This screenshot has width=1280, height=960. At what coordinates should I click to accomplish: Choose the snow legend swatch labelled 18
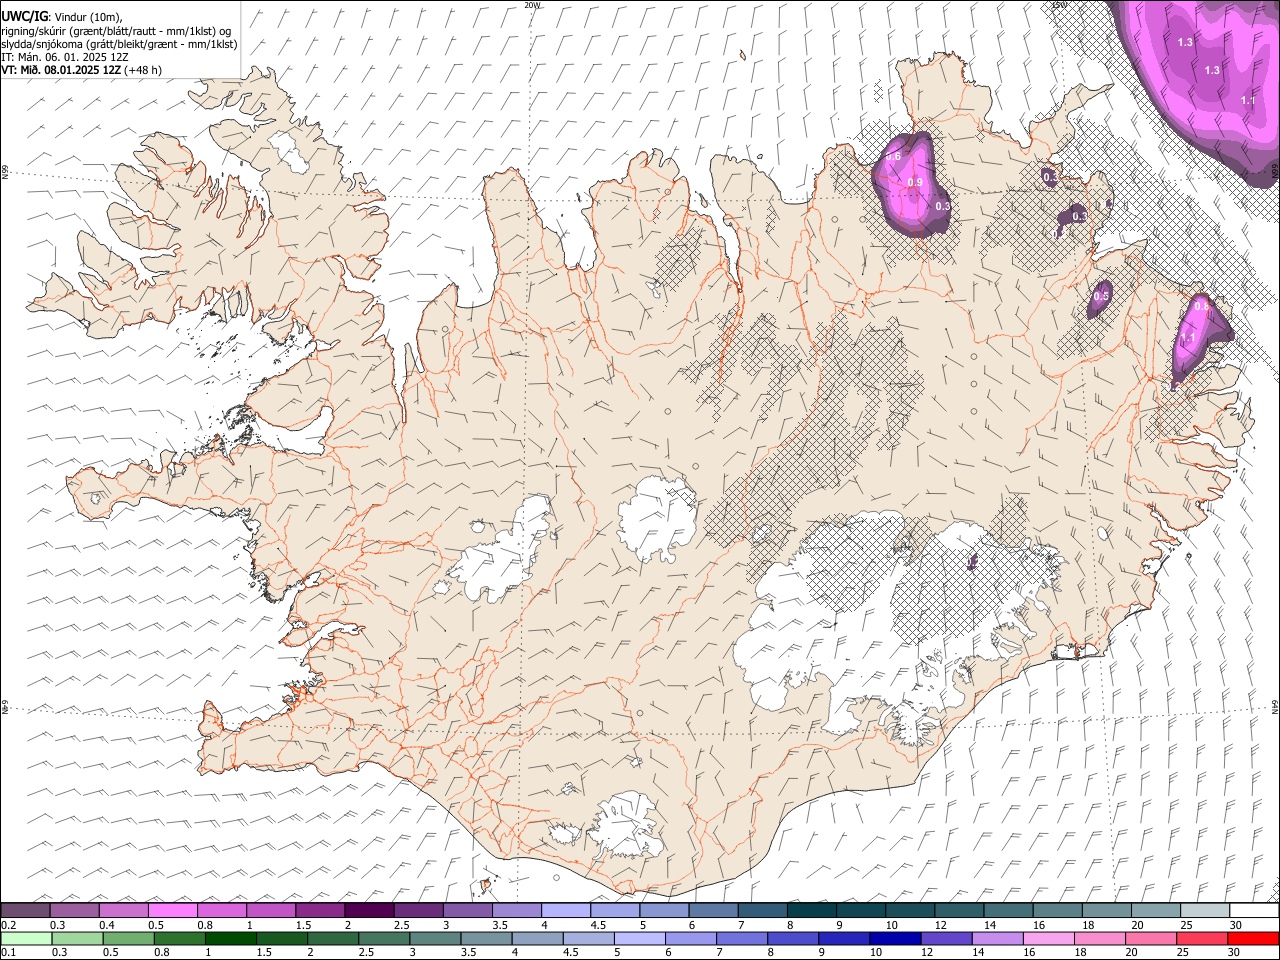click(1105, 911)
